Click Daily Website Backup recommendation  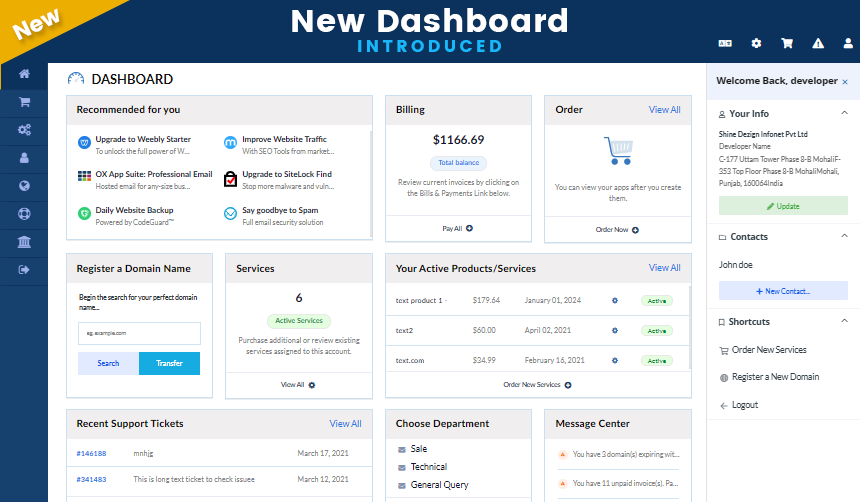tap(134, 210)
